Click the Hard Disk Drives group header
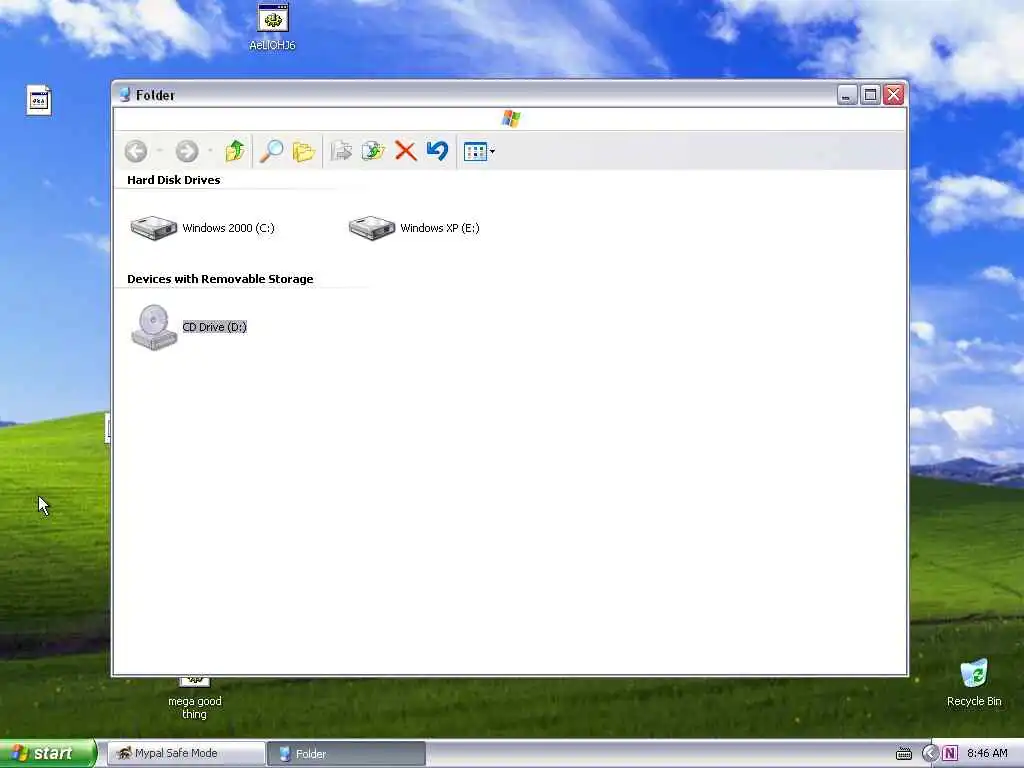The width and height of the screenshot is (1024, 768). 174,180
